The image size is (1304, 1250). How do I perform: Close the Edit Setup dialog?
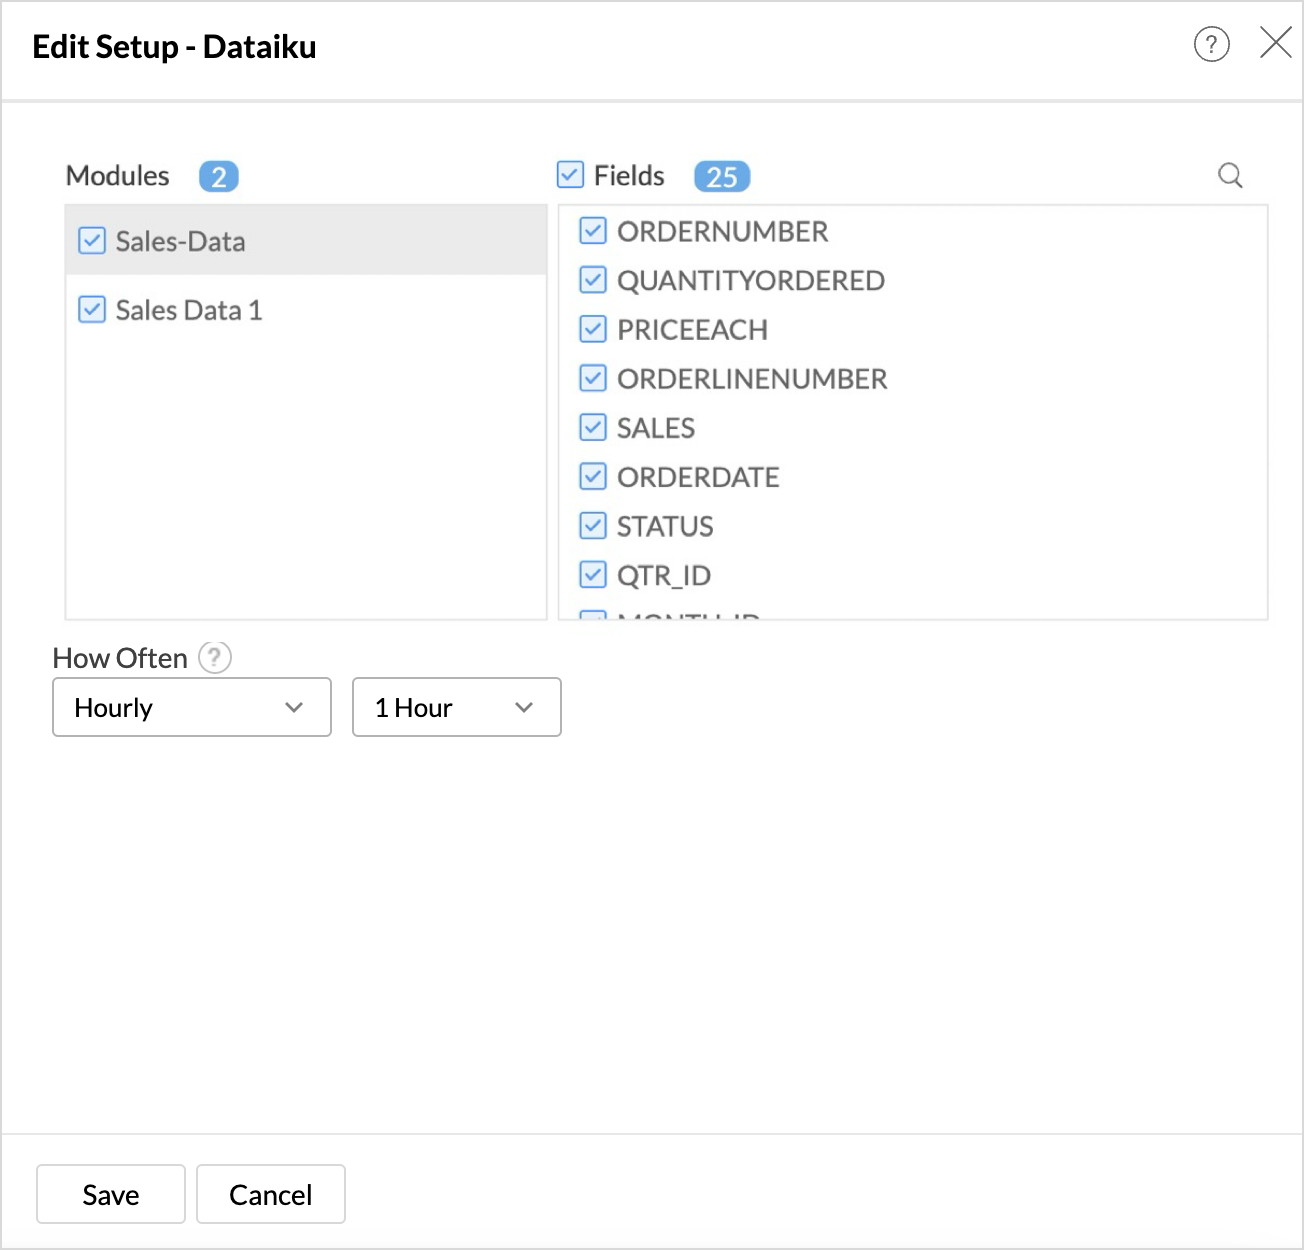(x=1275, y=44)
